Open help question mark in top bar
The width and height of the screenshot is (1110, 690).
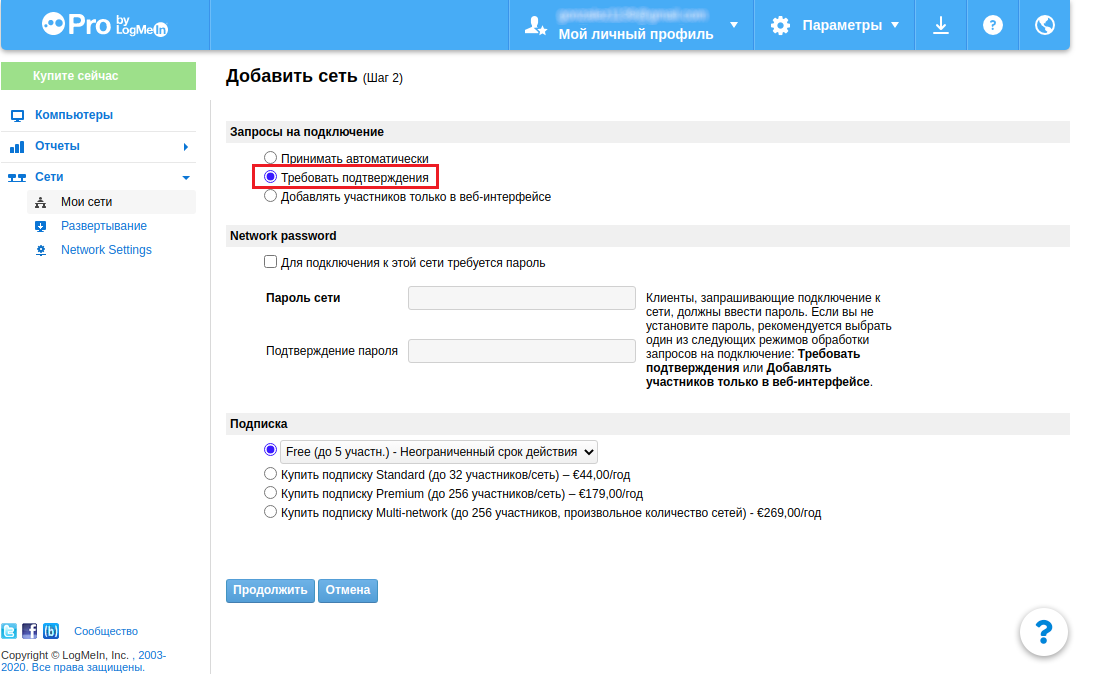coord(992,26)
